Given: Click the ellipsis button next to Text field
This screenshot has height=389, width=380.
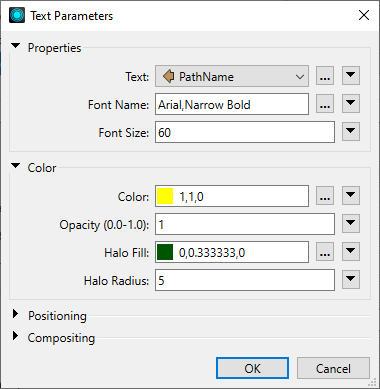Looking at the screenshot, I should (x=325, y=76).
